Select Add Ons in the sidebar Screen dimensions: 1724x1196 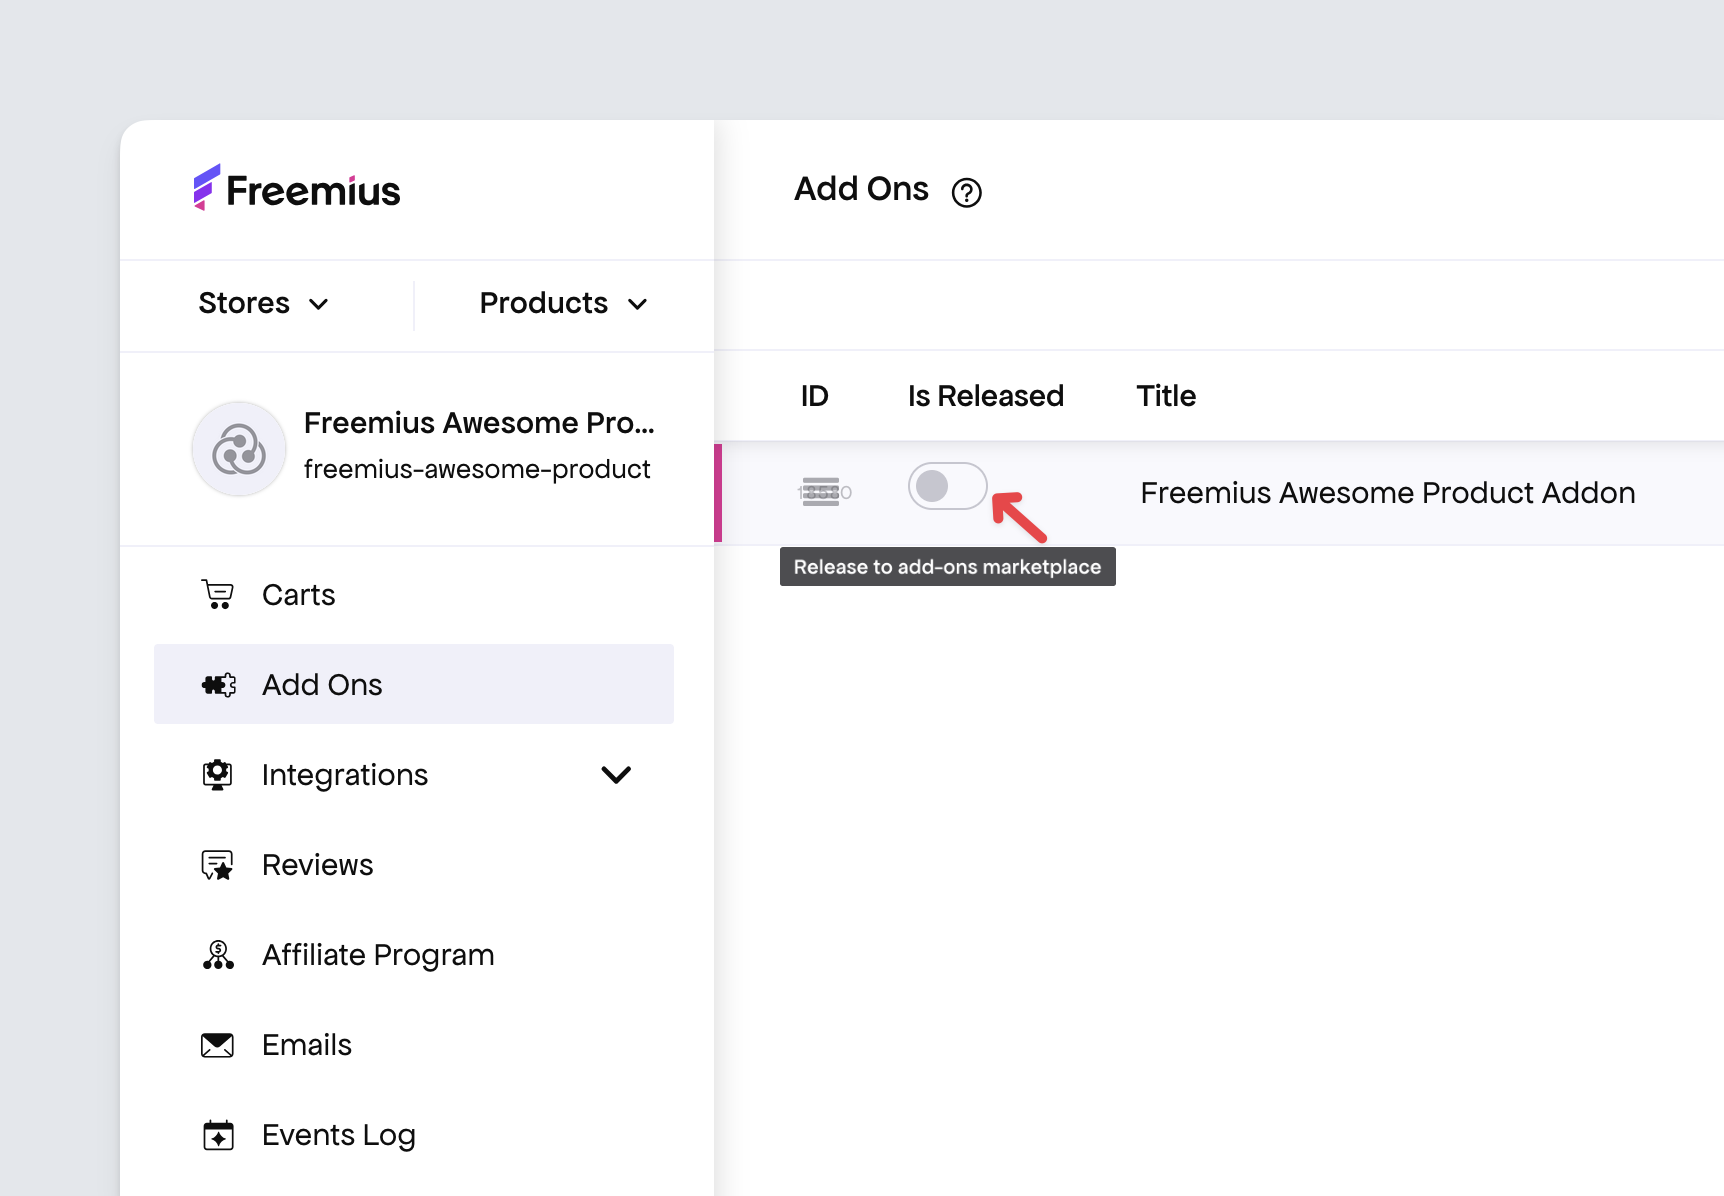pos(414,684)
